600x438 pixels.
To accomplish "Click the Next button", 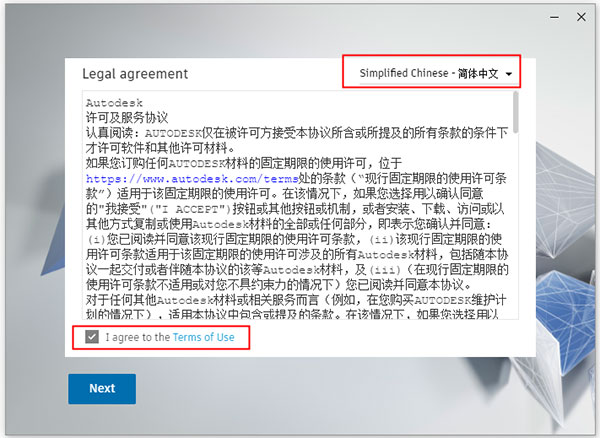I will coord(102,389).
